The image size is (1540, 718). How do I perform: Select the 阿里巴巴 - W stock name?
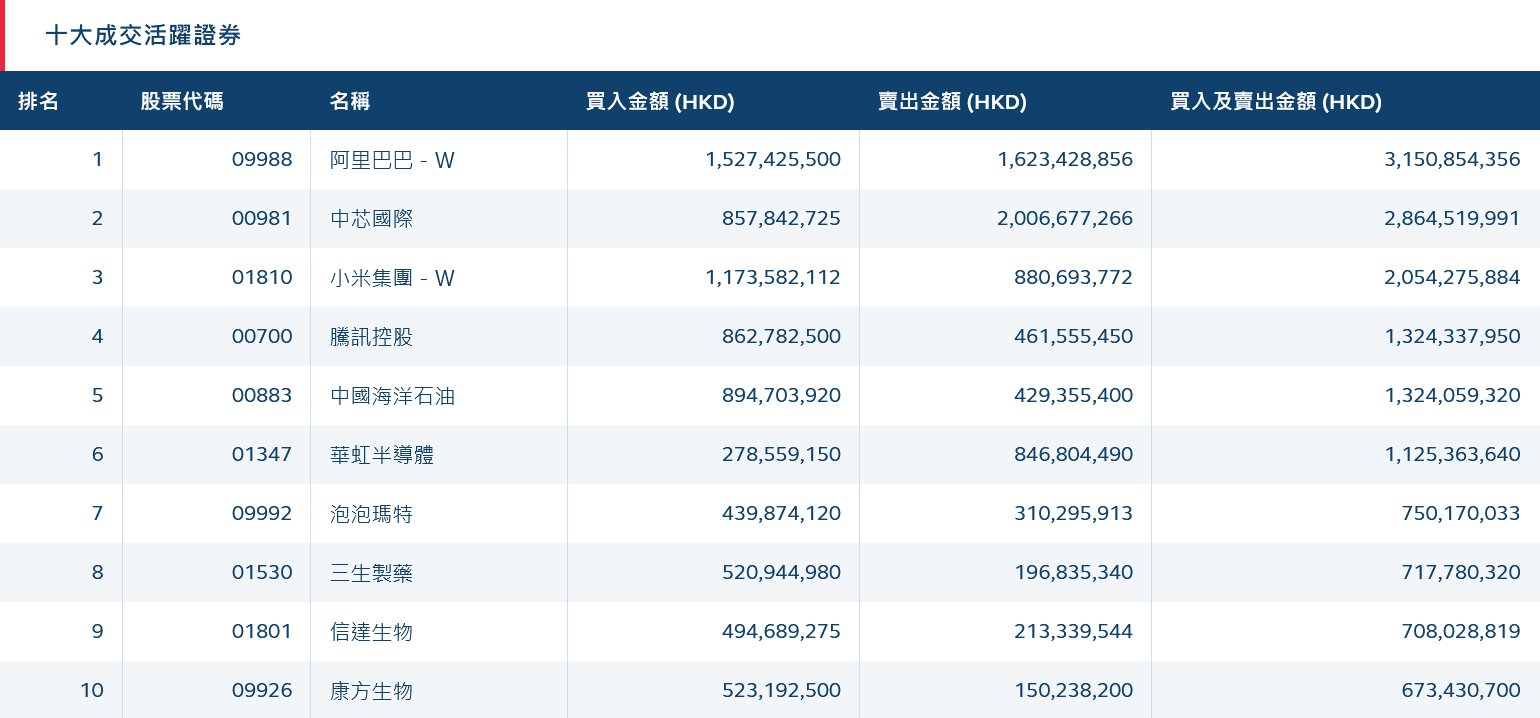coord(392,160)
